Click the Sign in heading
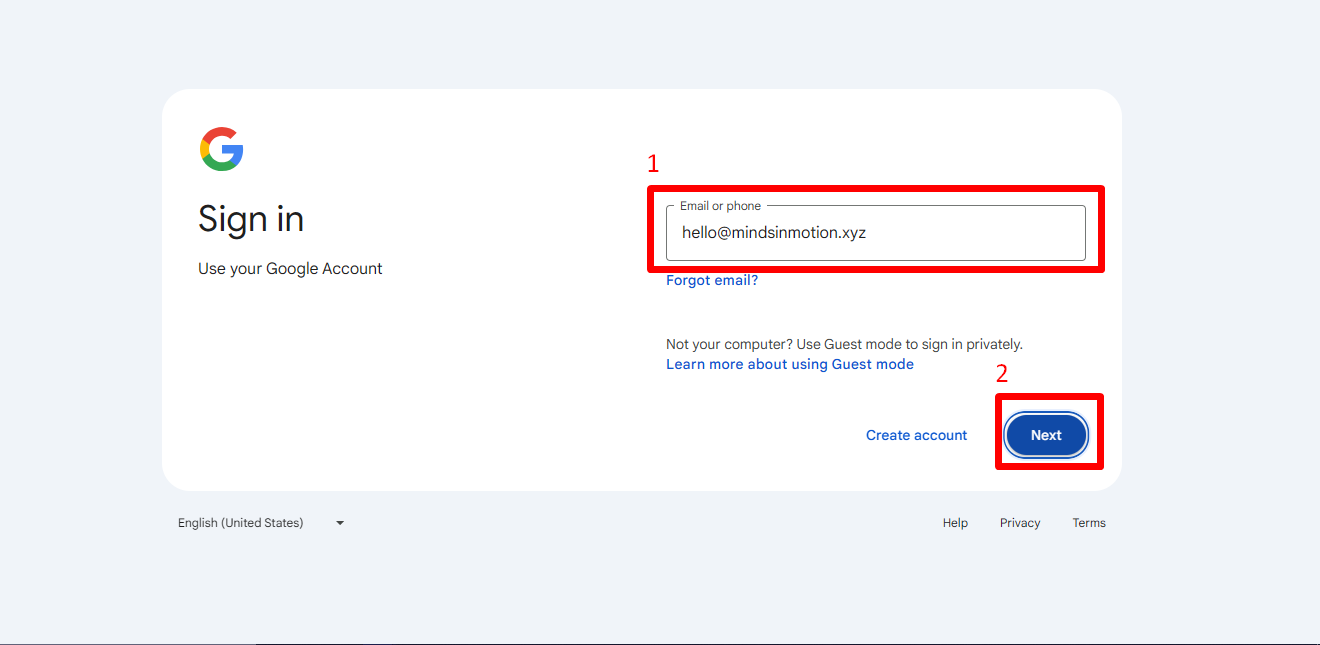This screenshot has height=645, width=1320. [x=251, y=219]
